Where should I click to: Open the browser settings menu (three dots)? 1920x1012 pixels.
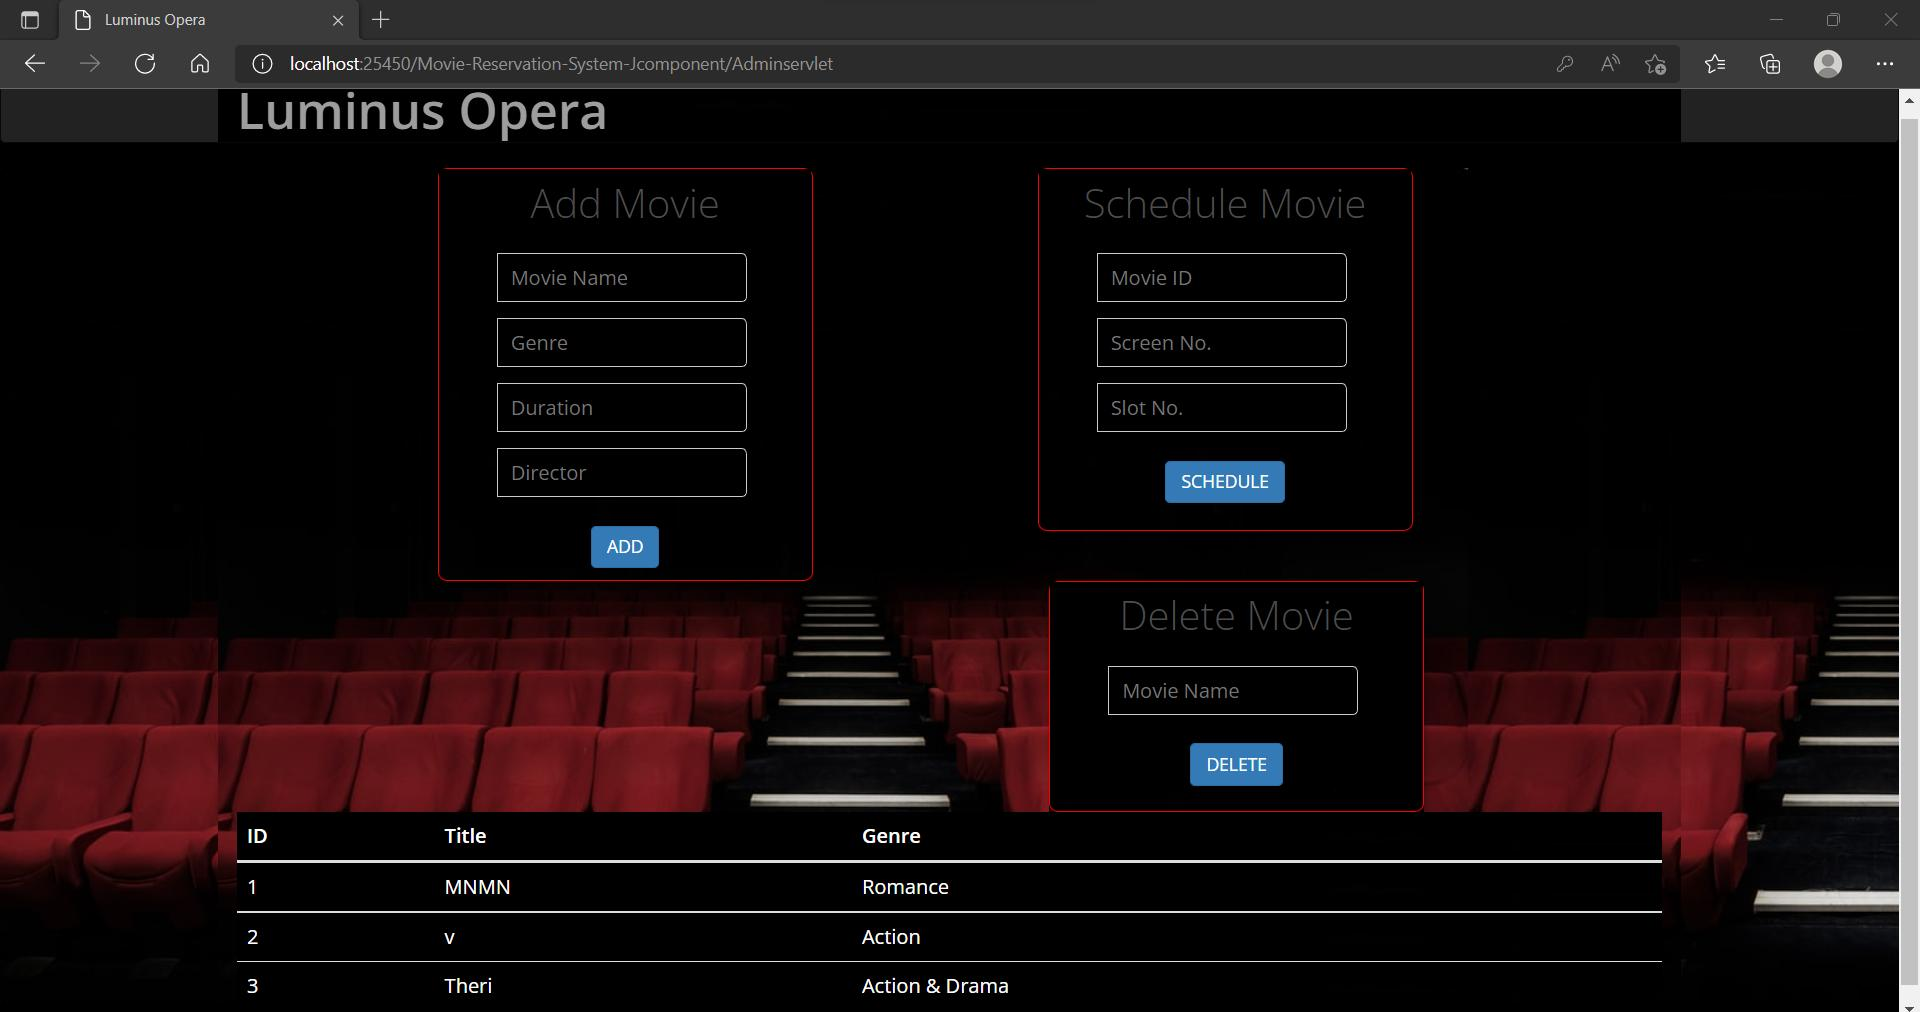coord(1886,63)
